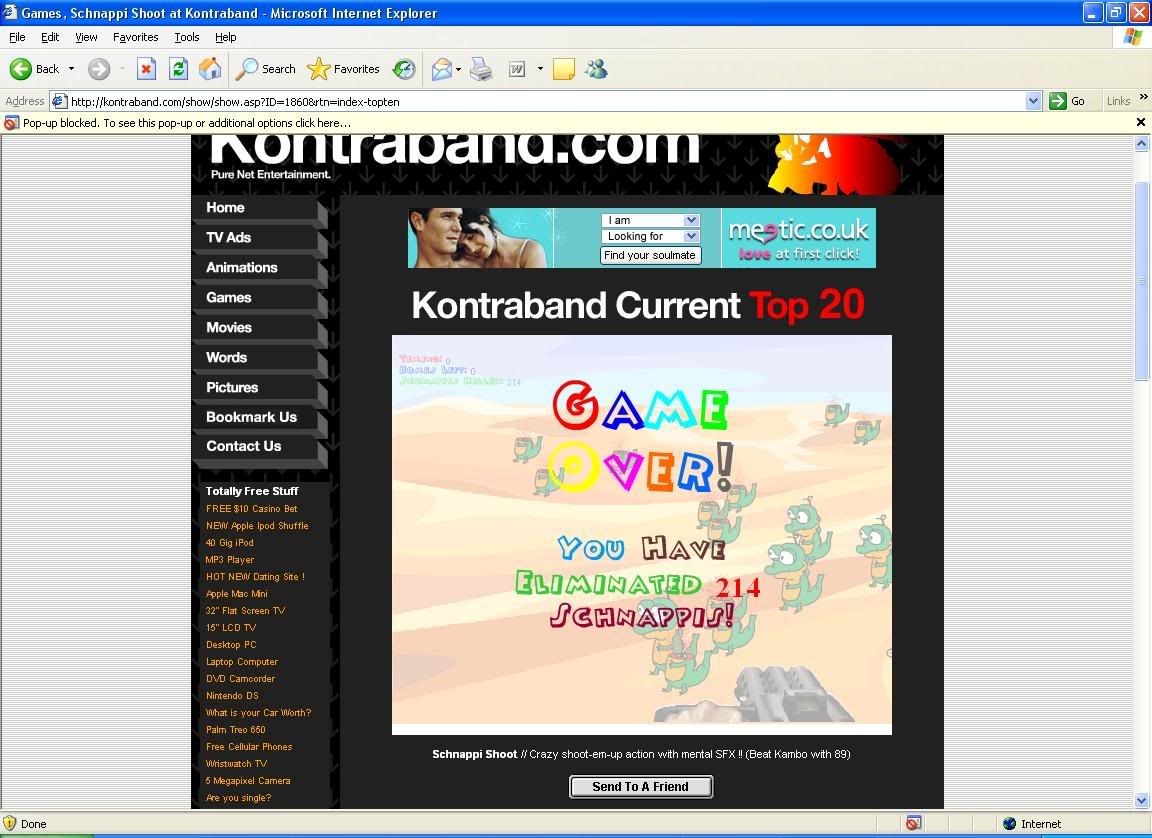Viewport: 1152px width, 838px height.
Task: Refresh the page with the green arrows icon
Action: point(179,69)
